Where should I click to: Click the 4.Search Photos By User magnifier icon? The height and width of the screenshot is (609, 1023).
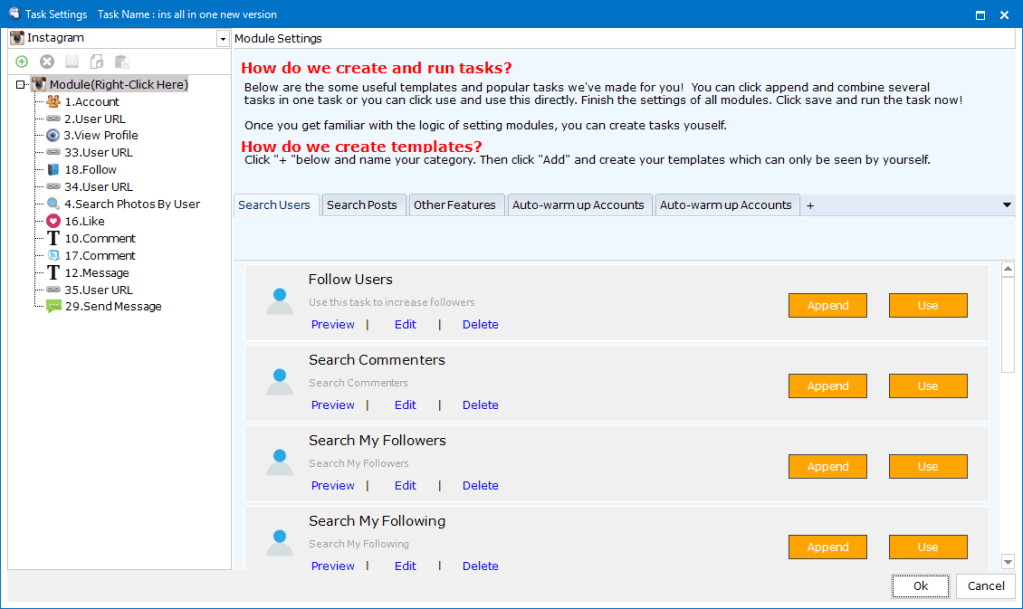coord(53,204)
